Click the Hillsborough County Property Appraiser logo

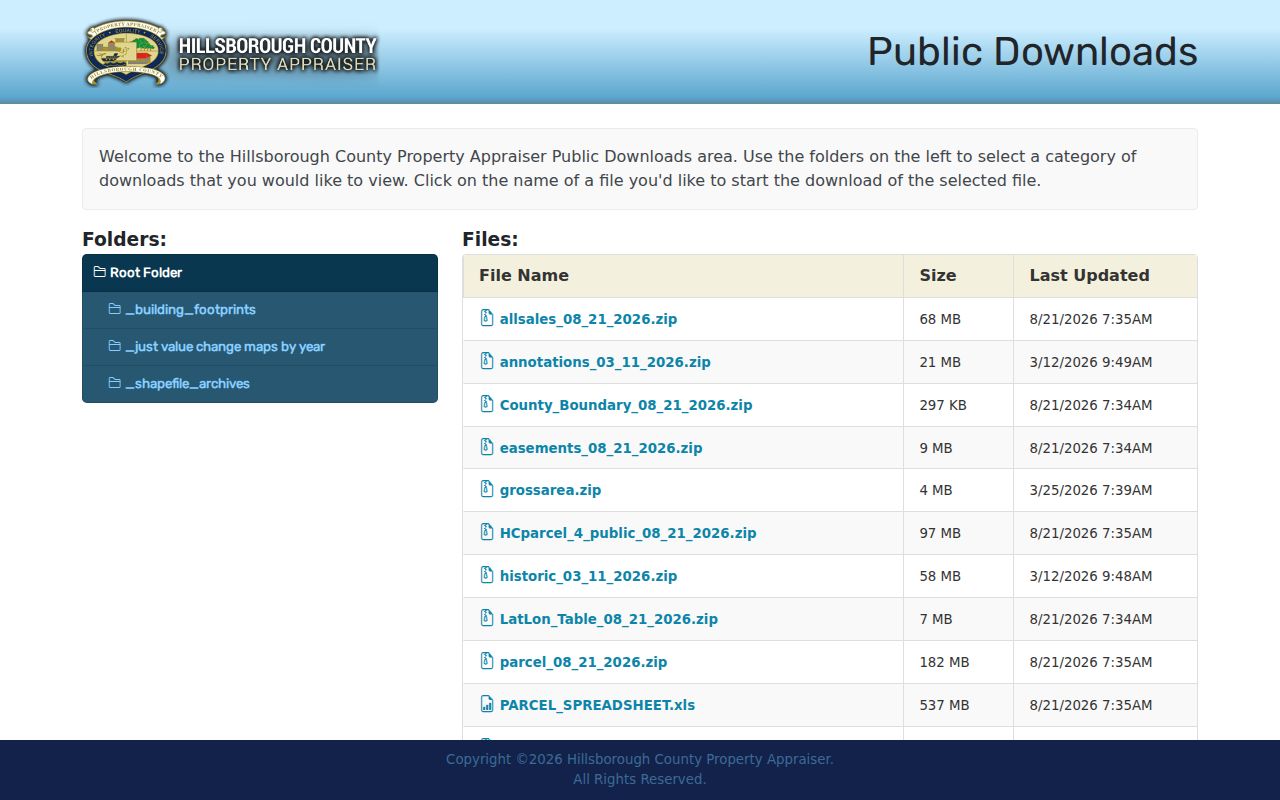pyautogui.click(x=231, y=53)
